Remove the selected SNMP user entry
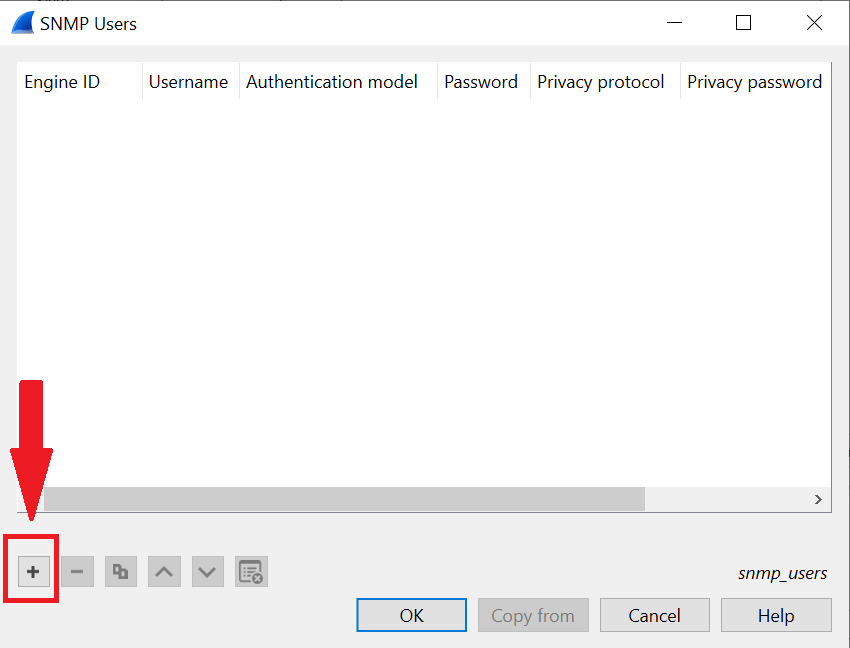Screen dimensions: 850x648 point(76,571)
